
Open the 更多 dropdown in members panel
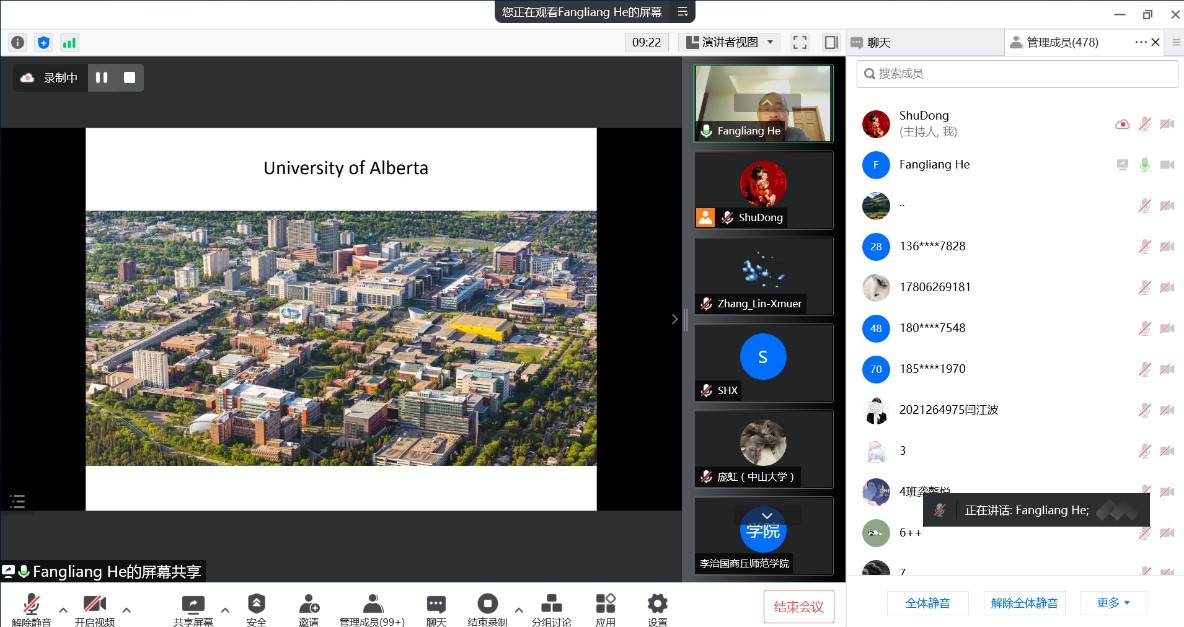pos(1113,603)
